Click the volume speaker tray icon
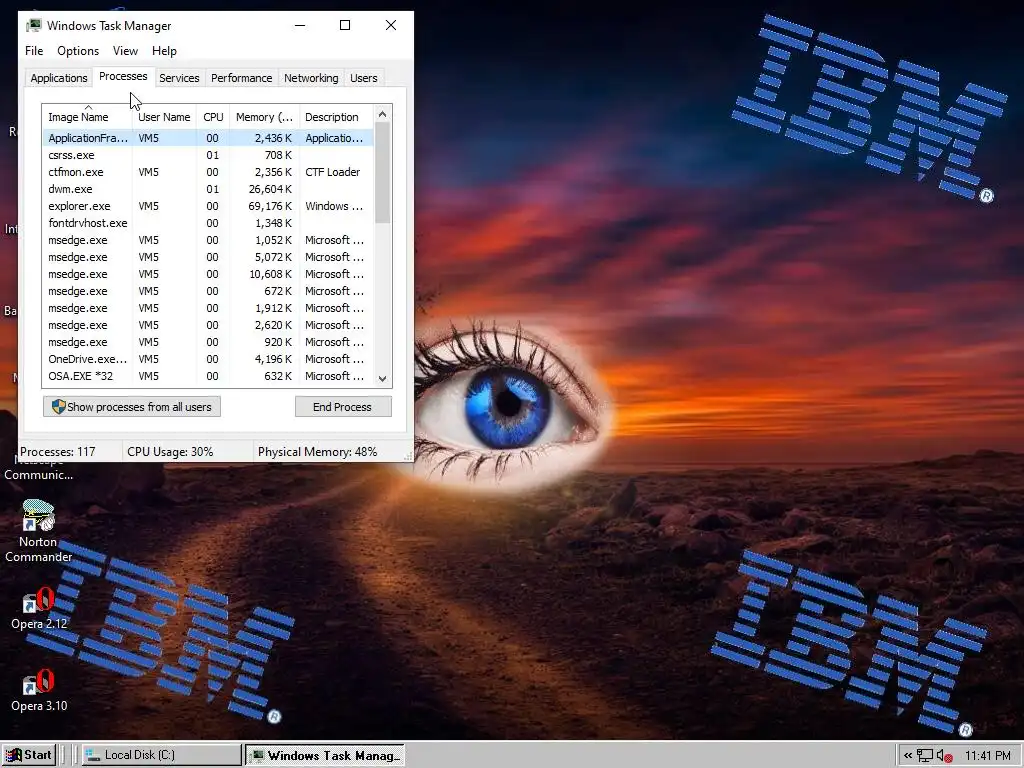 coord(944,756)
